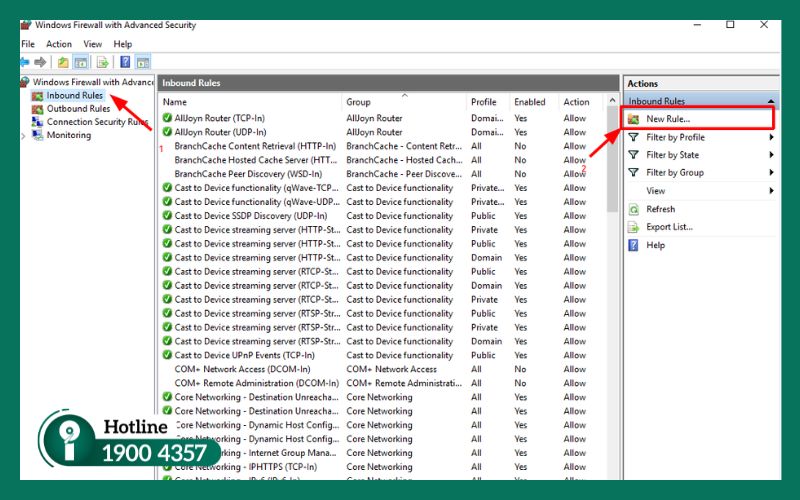Screen dimensions: 800x500
Task: Select Connection Security Rules tree node
Action: pyautogui.click(x=97, y=122)
